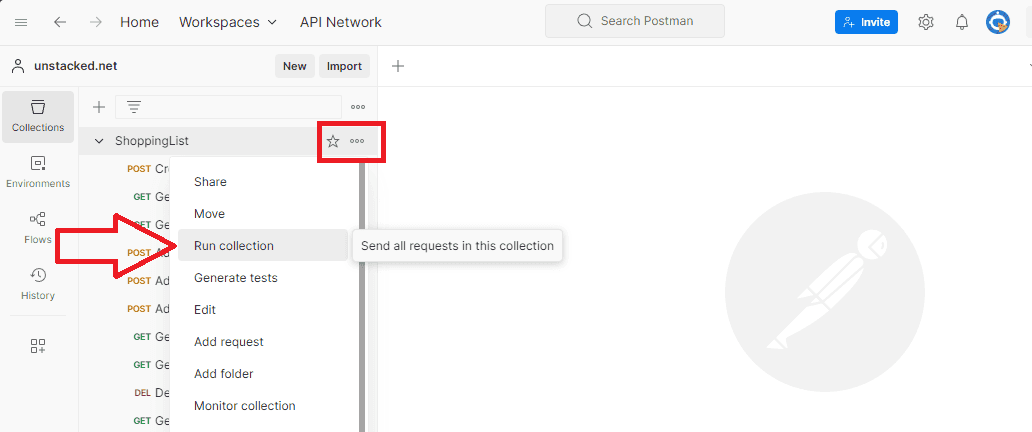Choose Generate tests menu entry
The width and height of the screenshot is (1032, 432).
(x=236, y=278)
